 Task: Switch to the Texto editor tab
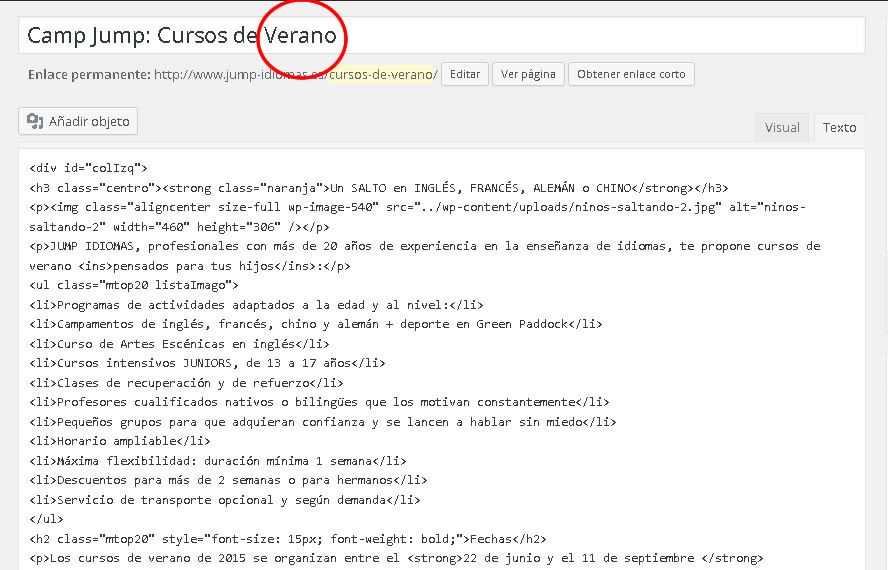(839, 127)
